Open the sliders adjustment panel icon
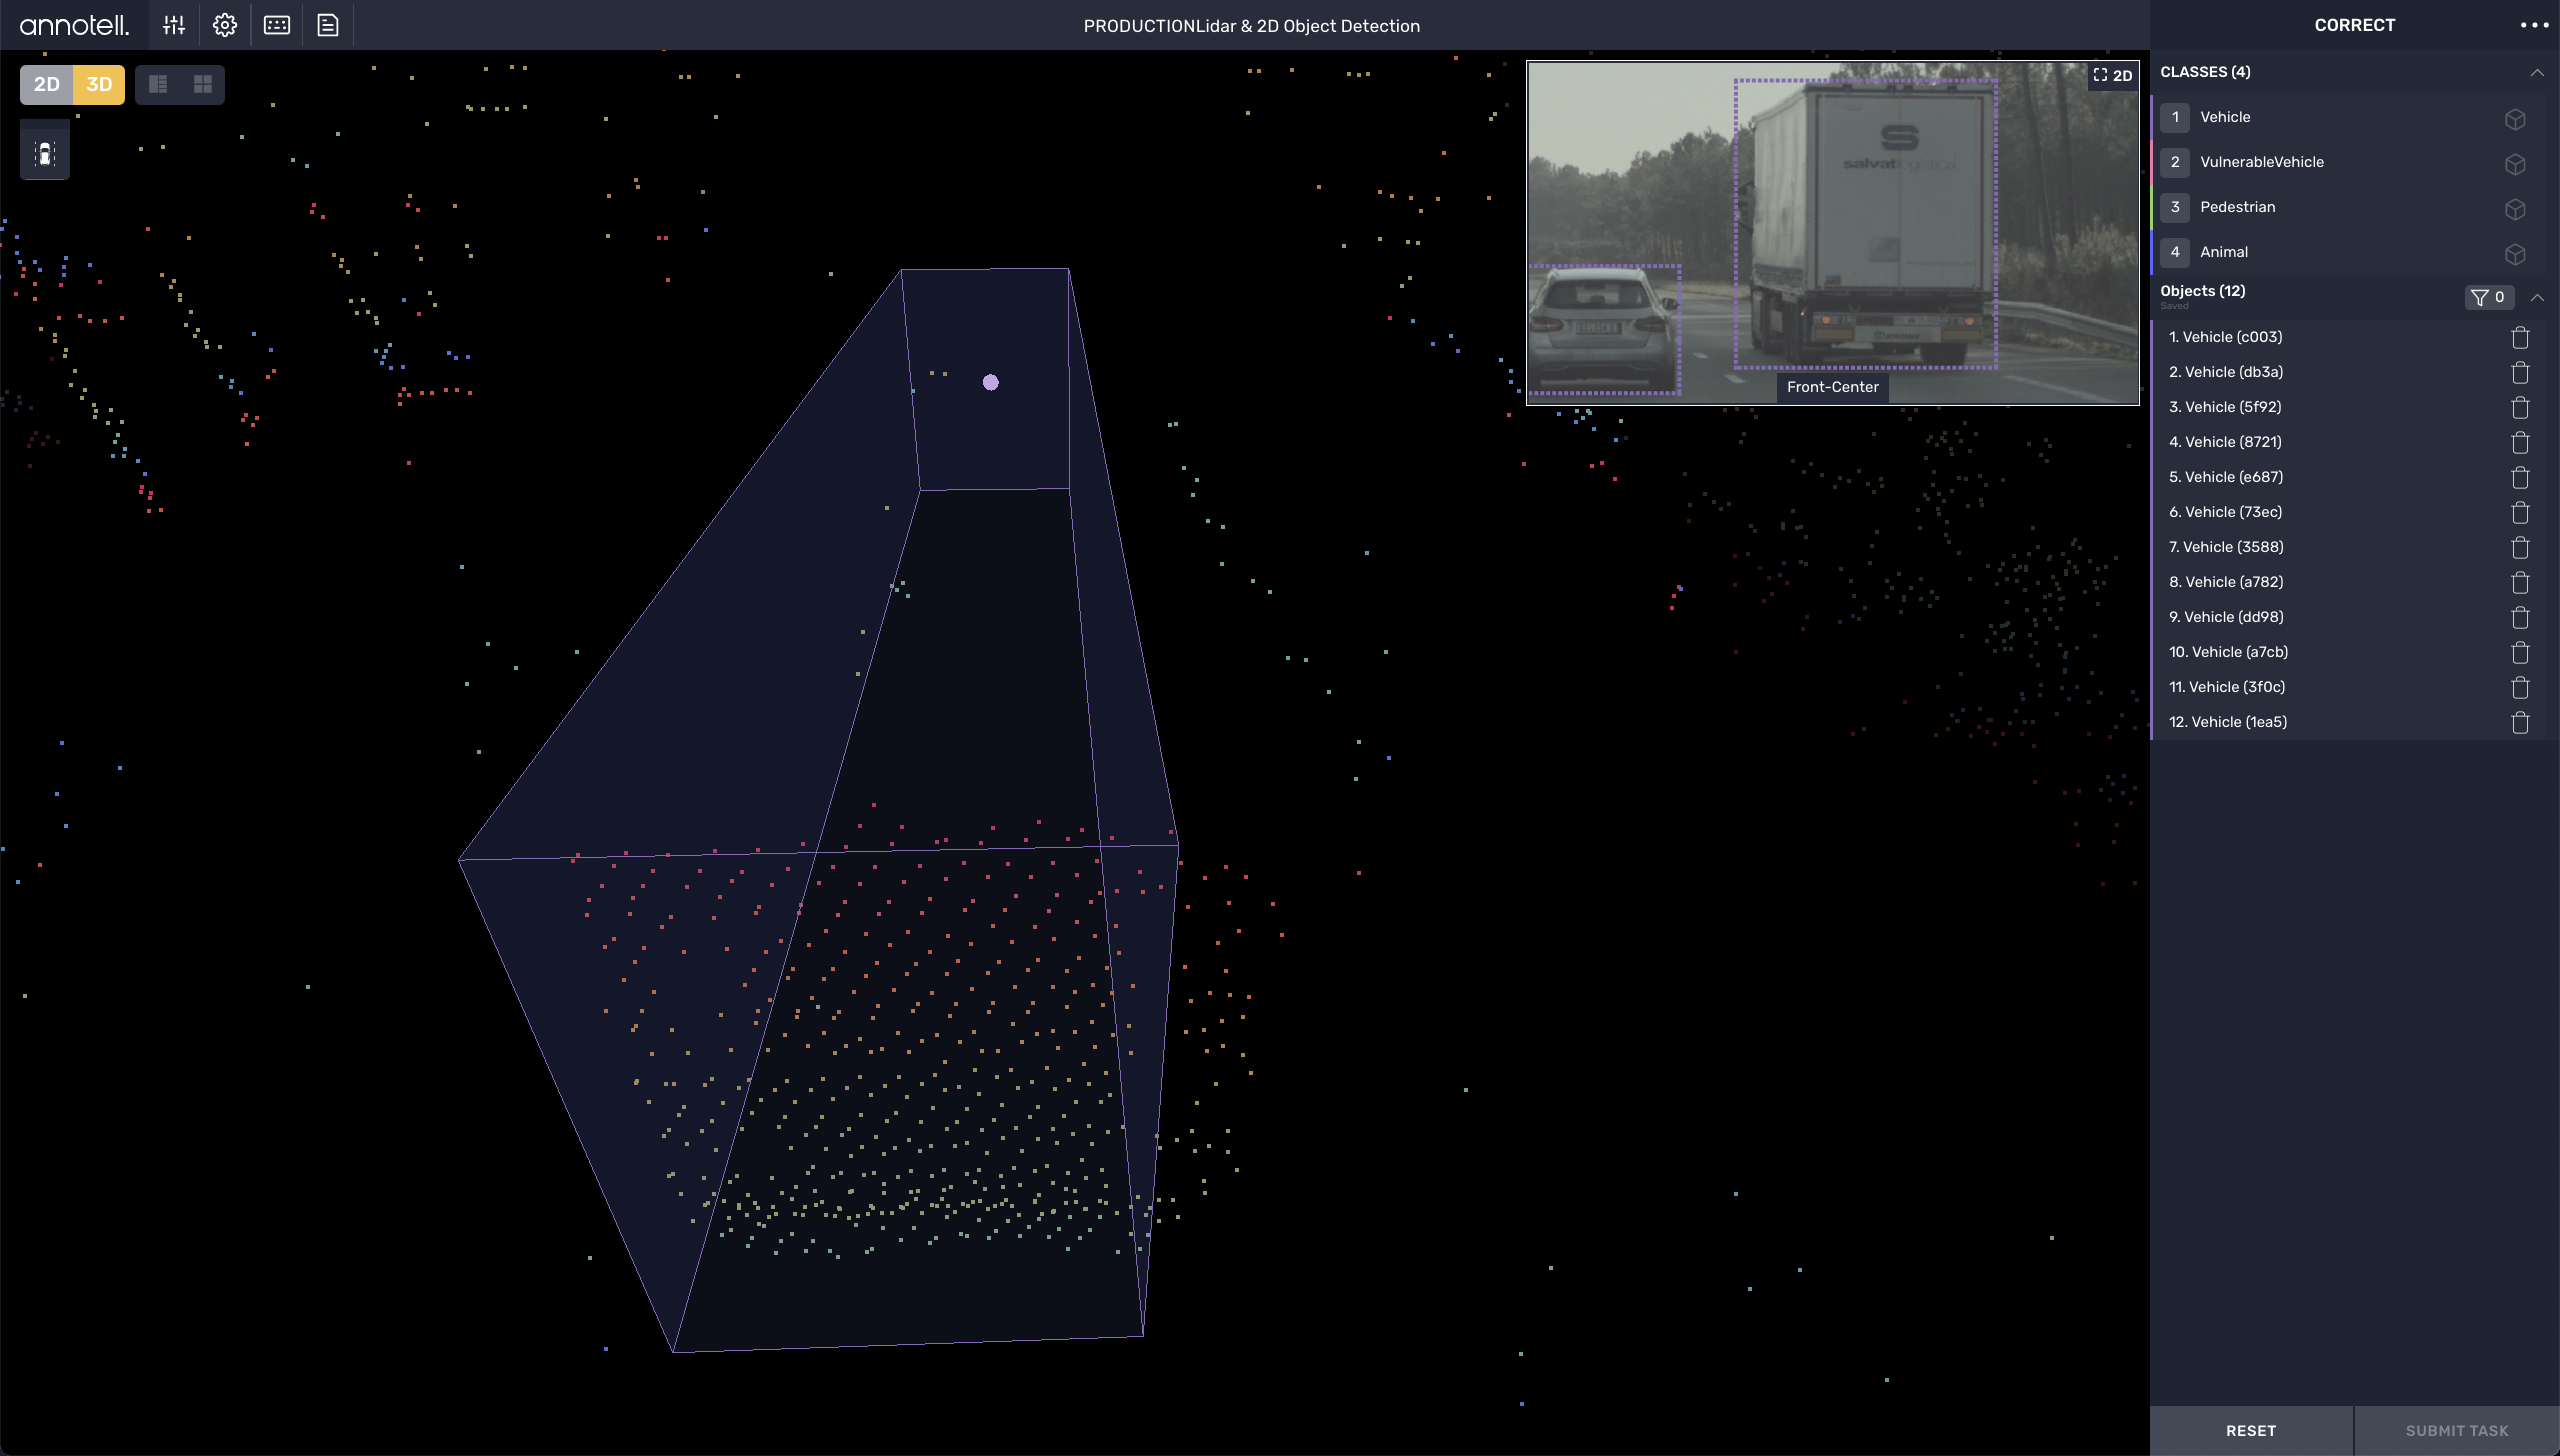2560x1456 pixels. click(x=174, y=25)
